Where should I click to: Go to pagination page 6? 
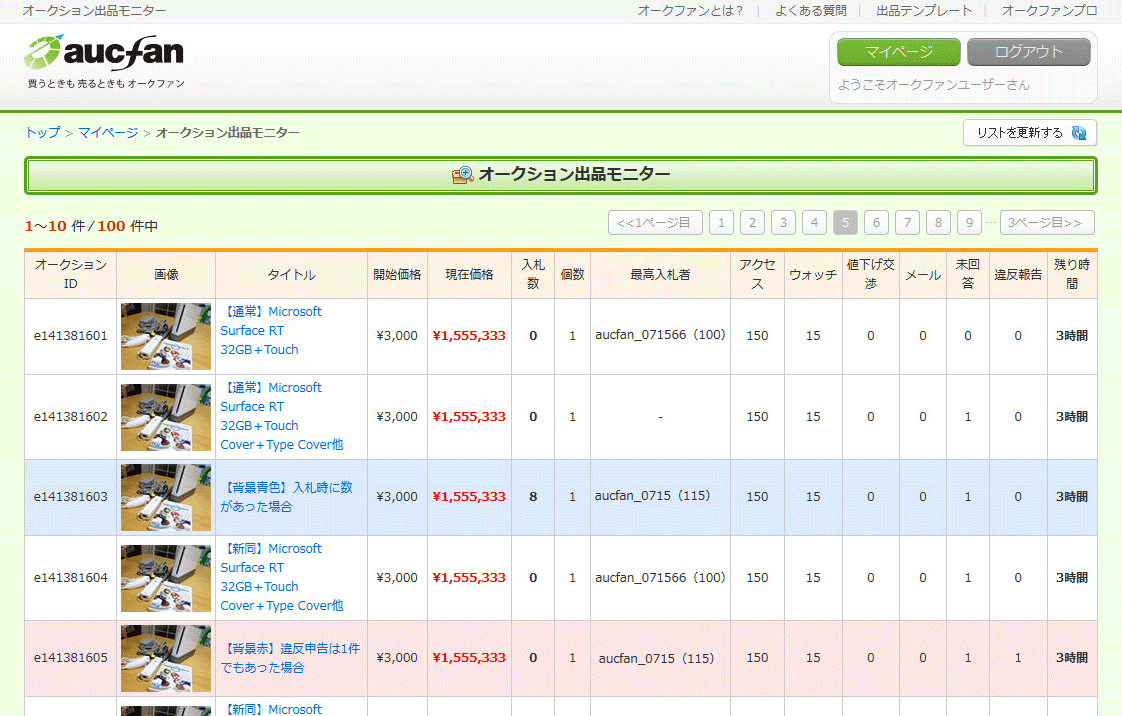point(876,223)
